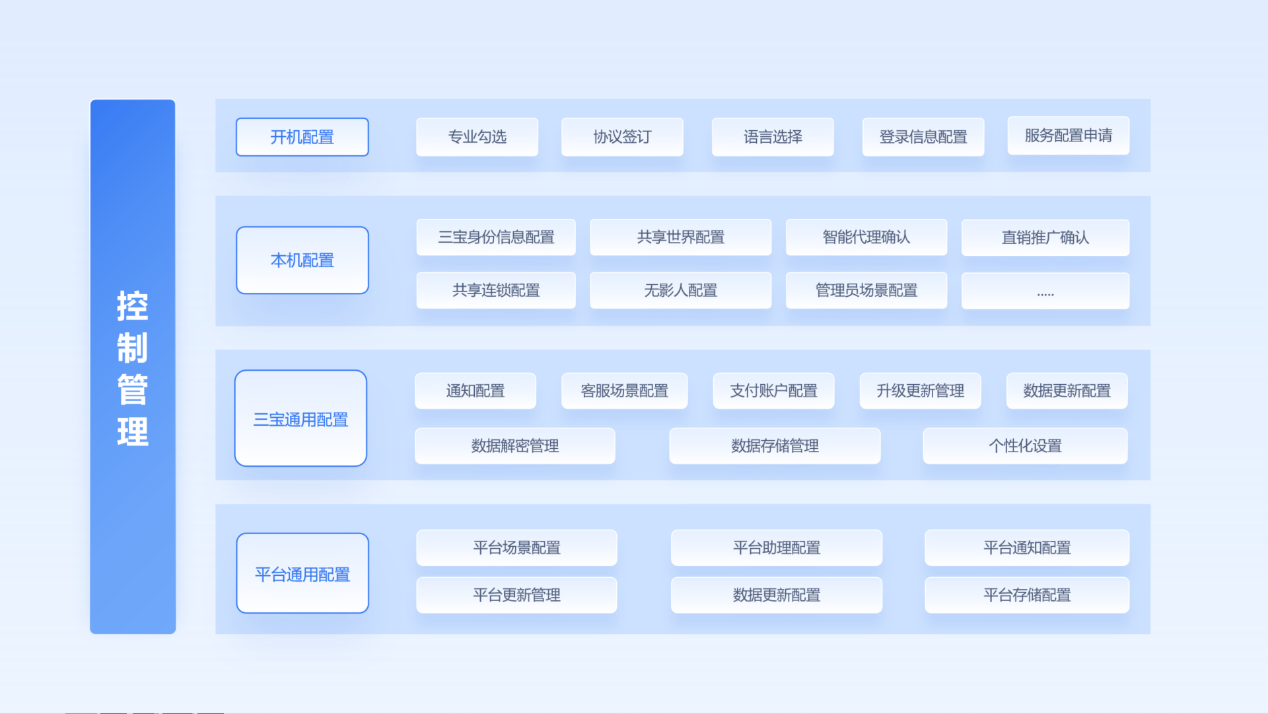Open the 三宝通用配置 category
The height and width of the screenshot is (714, 1268).
301,419
